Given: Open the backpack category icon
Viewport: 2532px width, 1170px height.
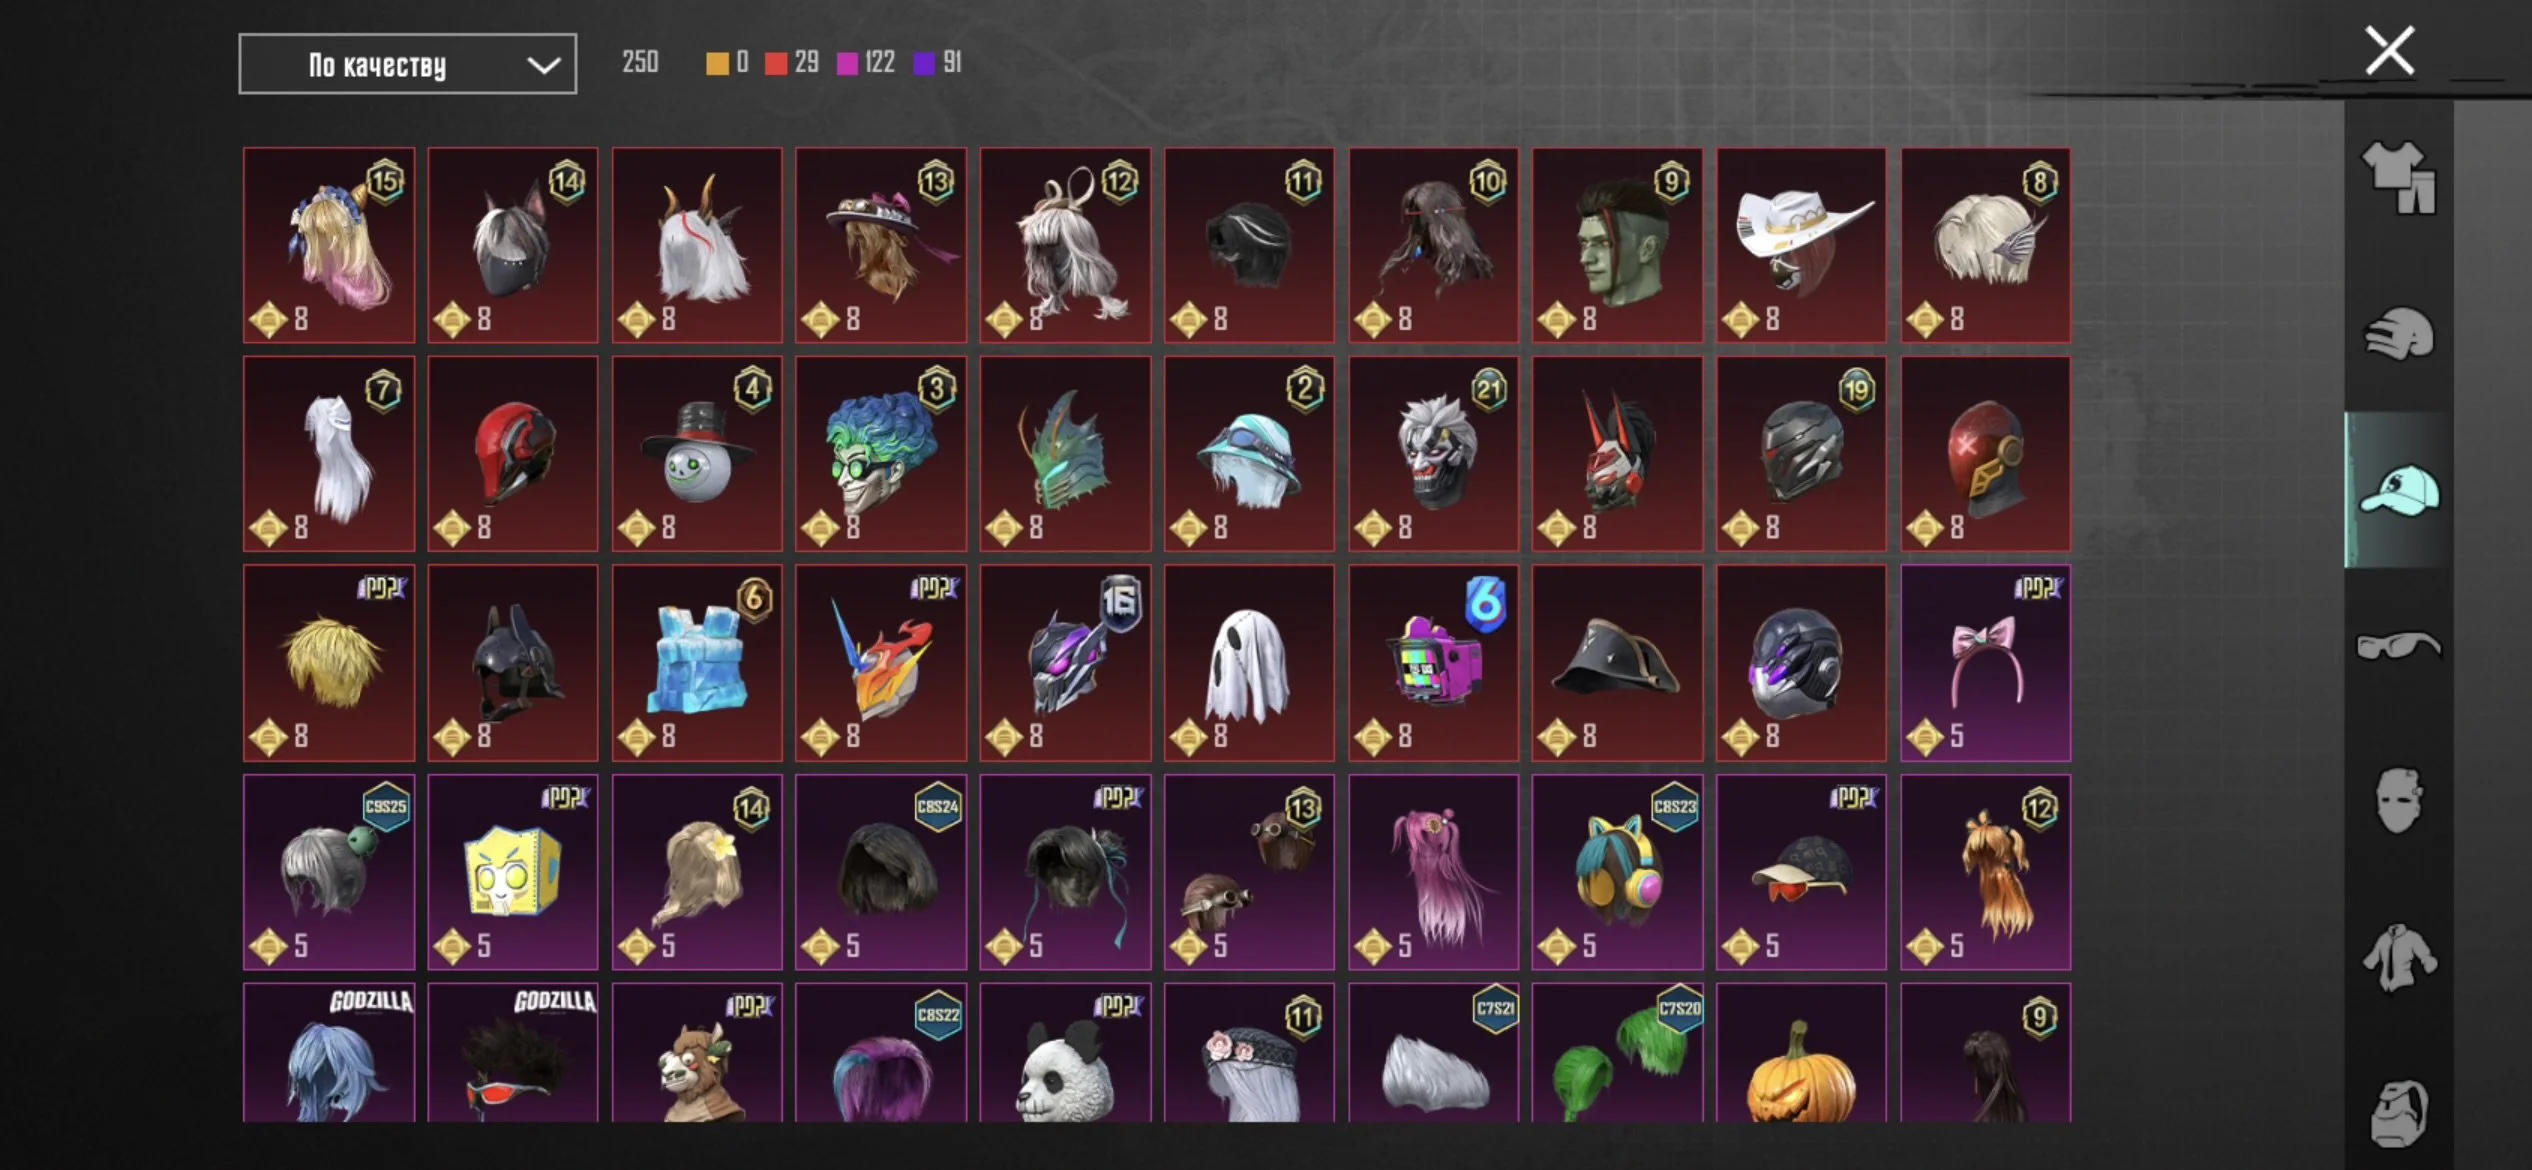Looking at the screenshot, I should pos(2398,1112).
